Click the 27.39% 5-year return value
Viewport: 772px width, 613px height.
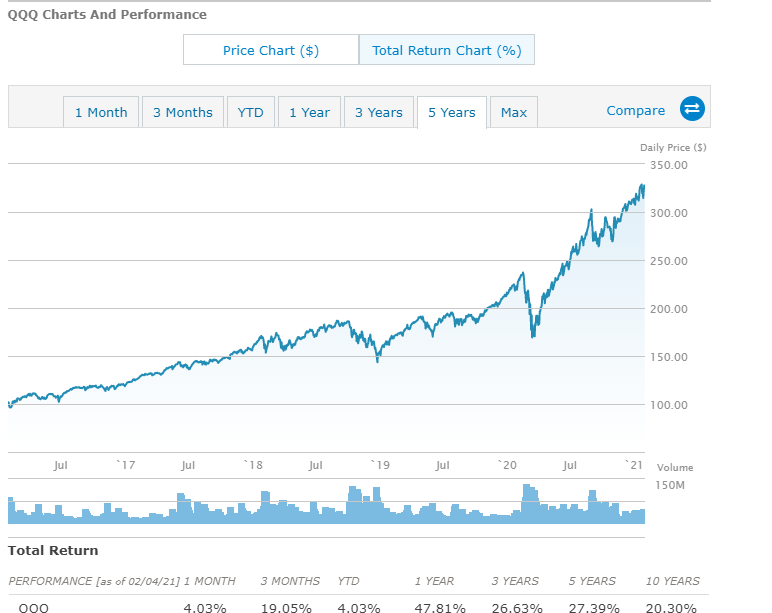tap(594, 608)
